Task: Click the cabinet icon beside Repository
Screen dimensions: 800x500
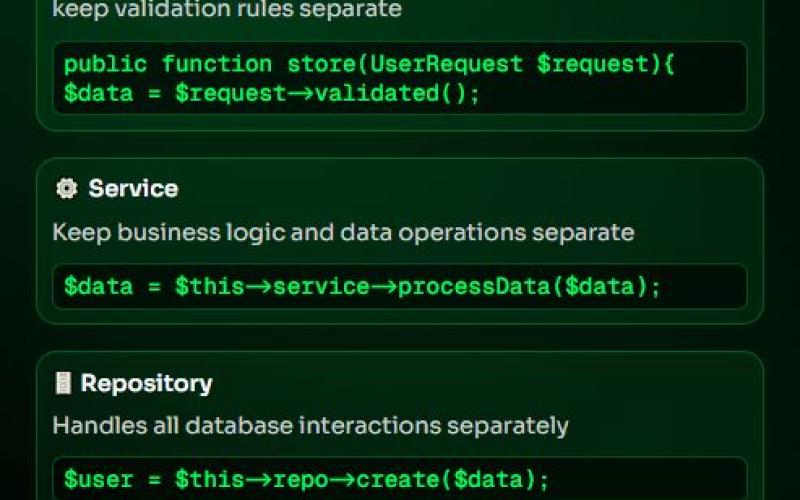Action: click(63, 383)
